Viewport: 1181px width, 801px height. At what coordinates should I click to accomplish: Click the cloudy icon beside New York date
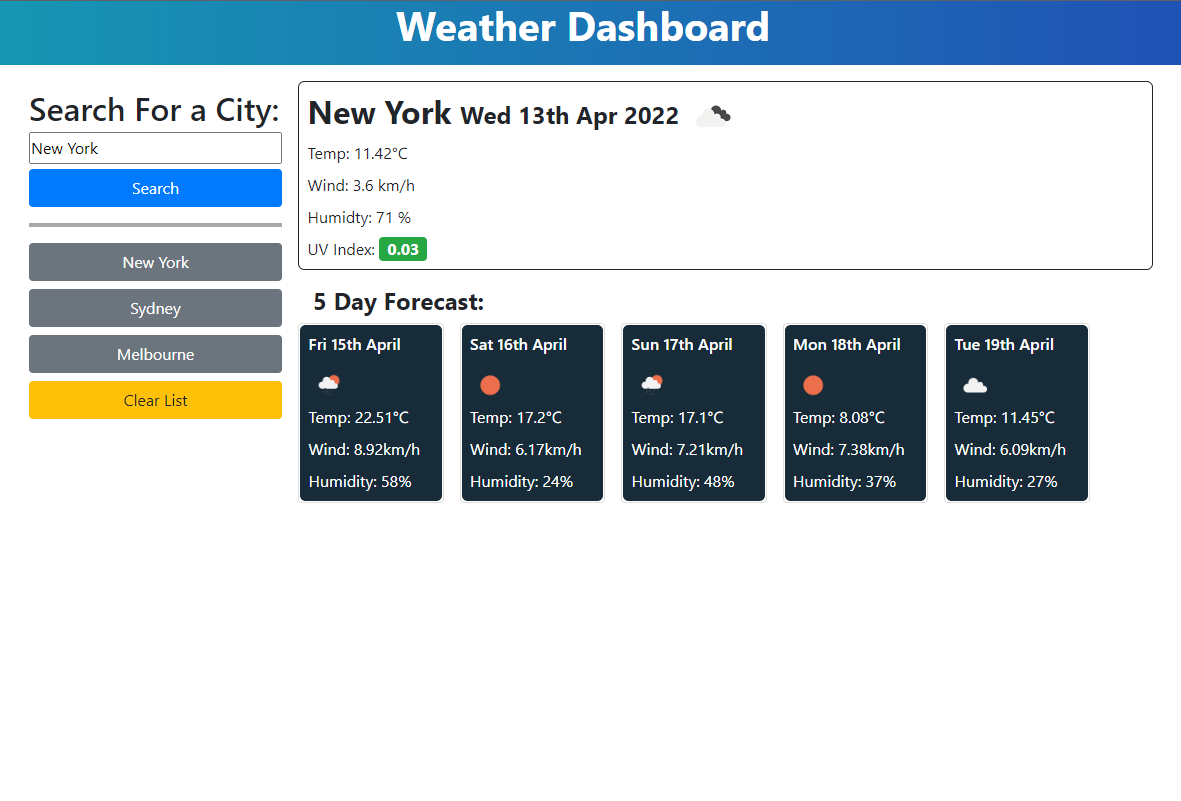click(712, 117)
